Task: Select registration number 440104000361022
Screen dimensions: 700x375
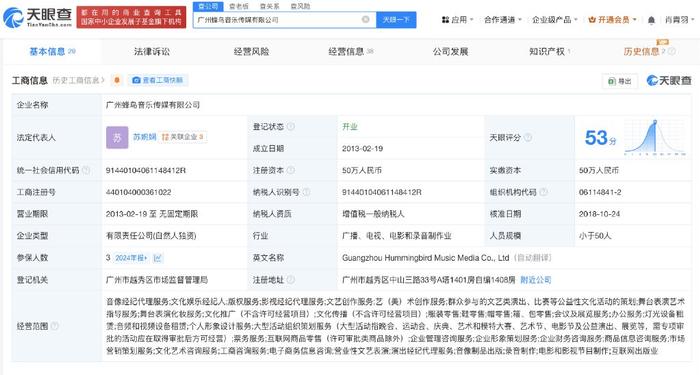Action: 138,192
